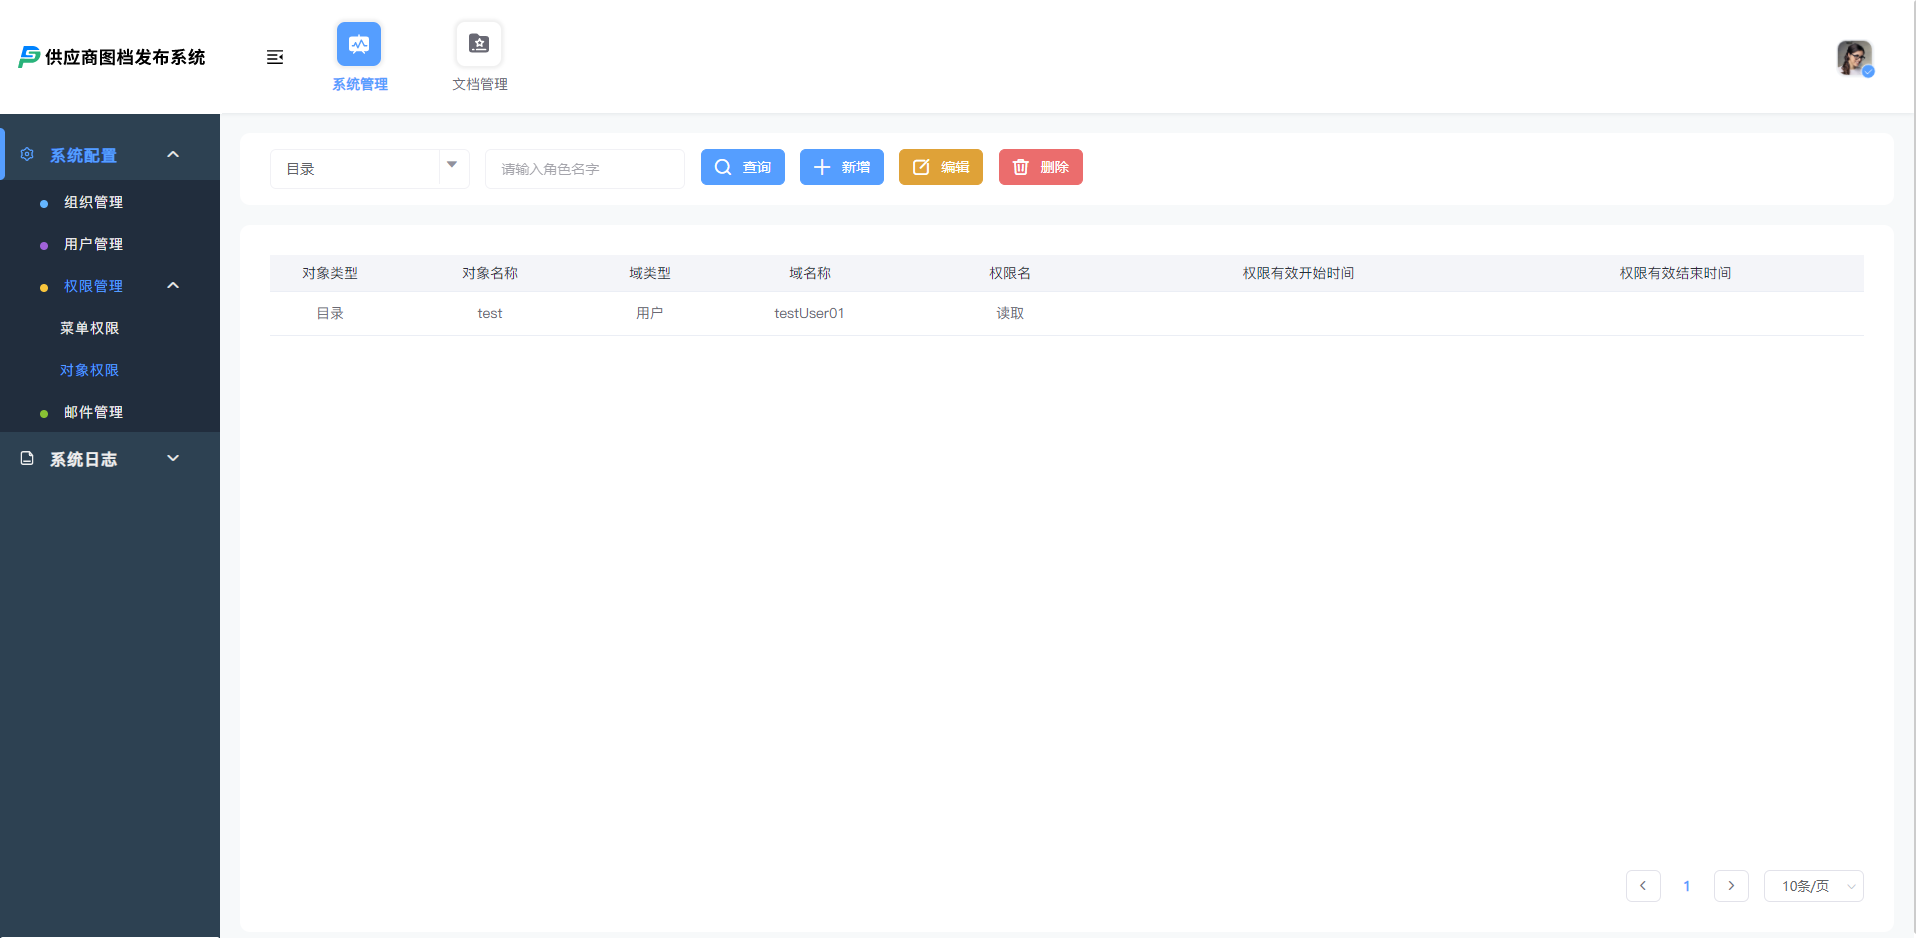Select 权限管理 in the sidebar
Viewport: 1916px width, 938px height.
[93, 286]
